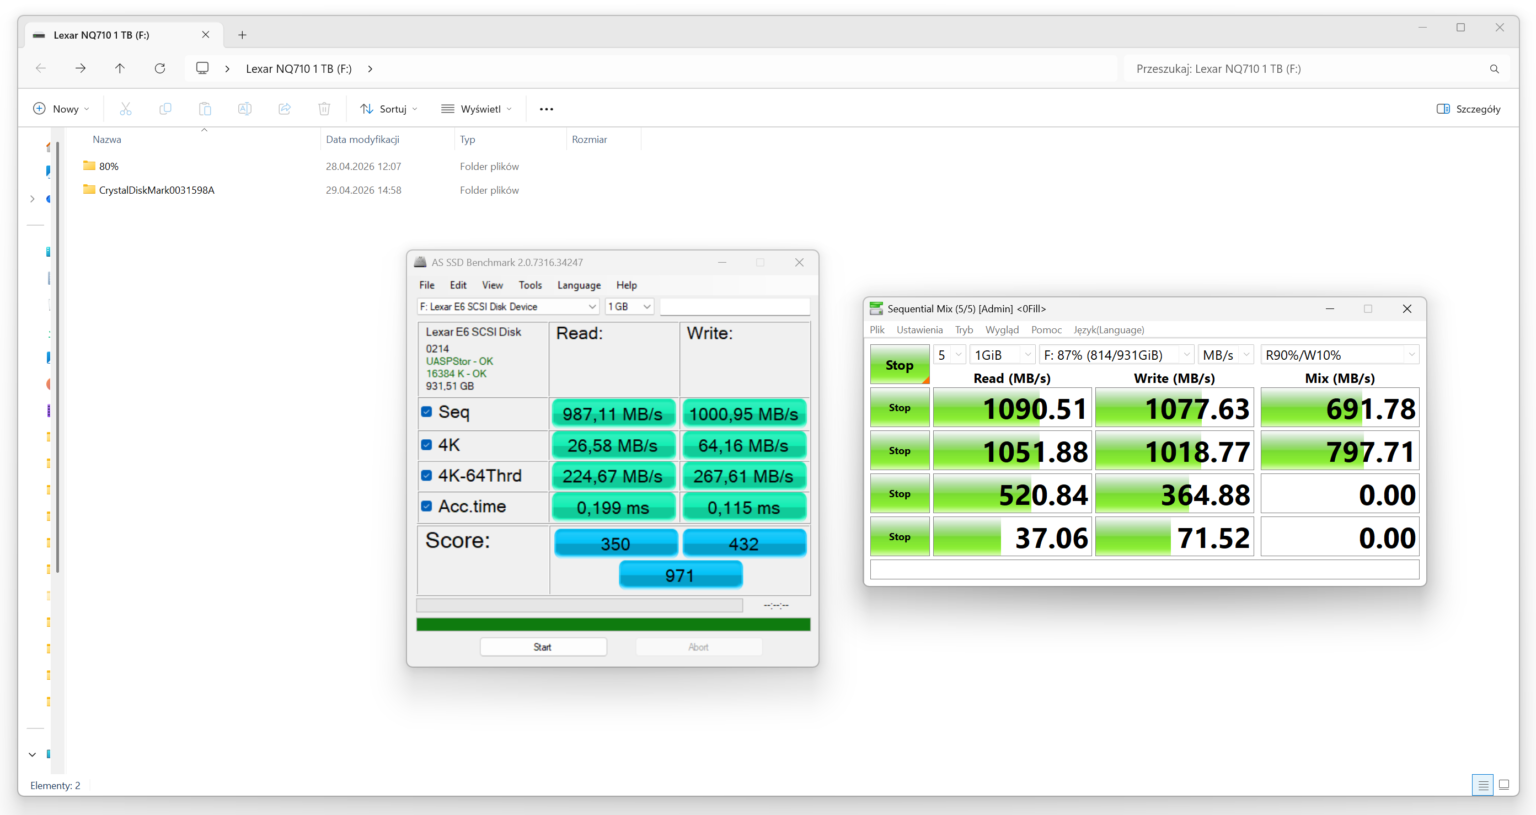Viewport: 1536px width, 815px height.
Task: Open the R90%/W10% profile dropdown in CrystalDiskMark
Action: [x=1339, y=354]
